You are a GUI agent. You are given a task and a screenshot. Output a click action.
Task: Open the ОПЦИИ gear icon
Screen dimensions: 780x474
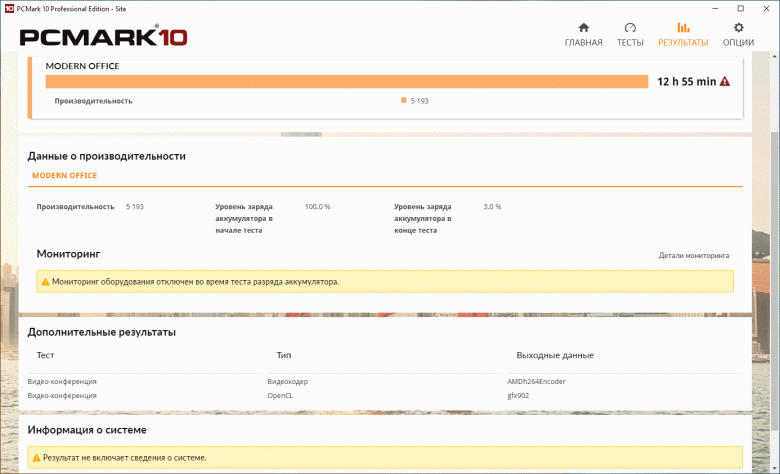coord(738,27)
